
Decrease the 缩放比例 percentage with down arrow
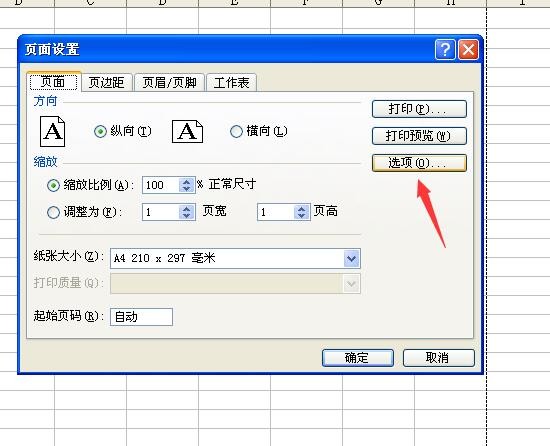[x=187, y=189]
